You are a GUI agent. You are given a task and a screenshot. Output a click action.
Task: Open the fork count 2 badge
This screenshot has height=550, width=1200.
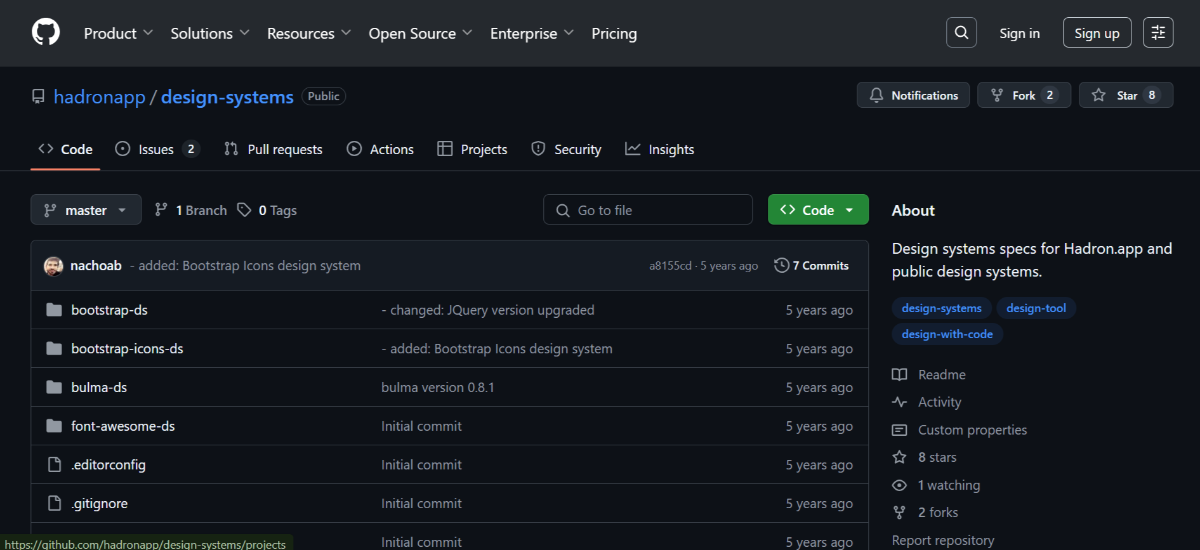click(x=1049, y=95)
